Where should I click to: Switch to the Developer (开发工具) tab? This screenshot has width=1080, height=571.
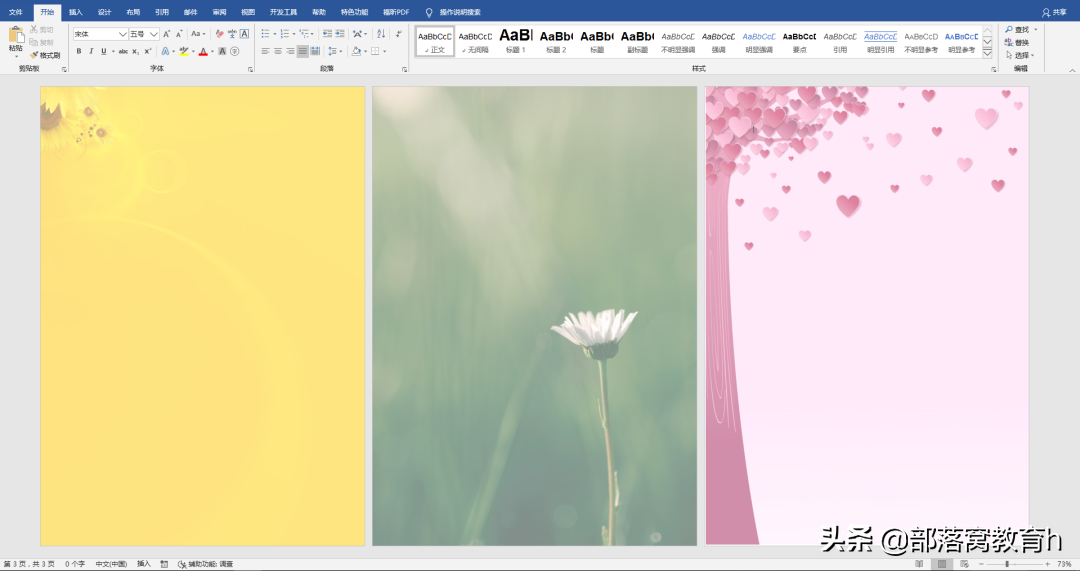283,12
